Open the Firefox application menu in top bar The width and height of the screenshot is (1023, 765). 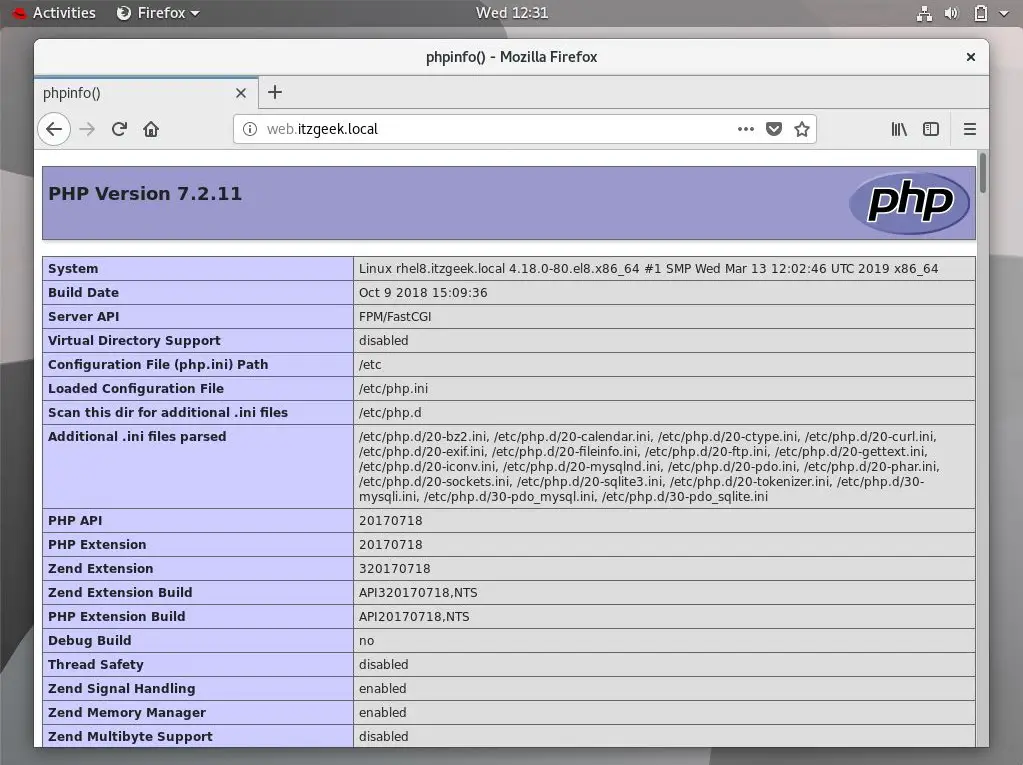coord(157,13)
